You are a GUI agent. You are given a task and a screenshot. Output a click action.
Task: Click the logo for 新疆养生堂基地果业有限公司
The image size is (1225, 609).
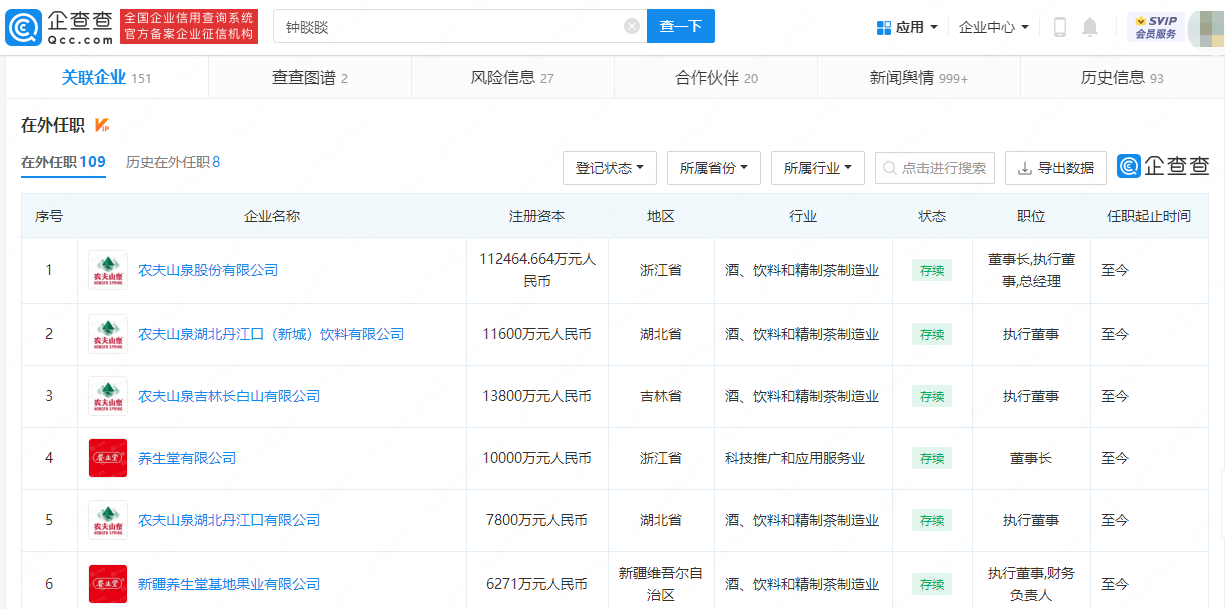point(108,584)
